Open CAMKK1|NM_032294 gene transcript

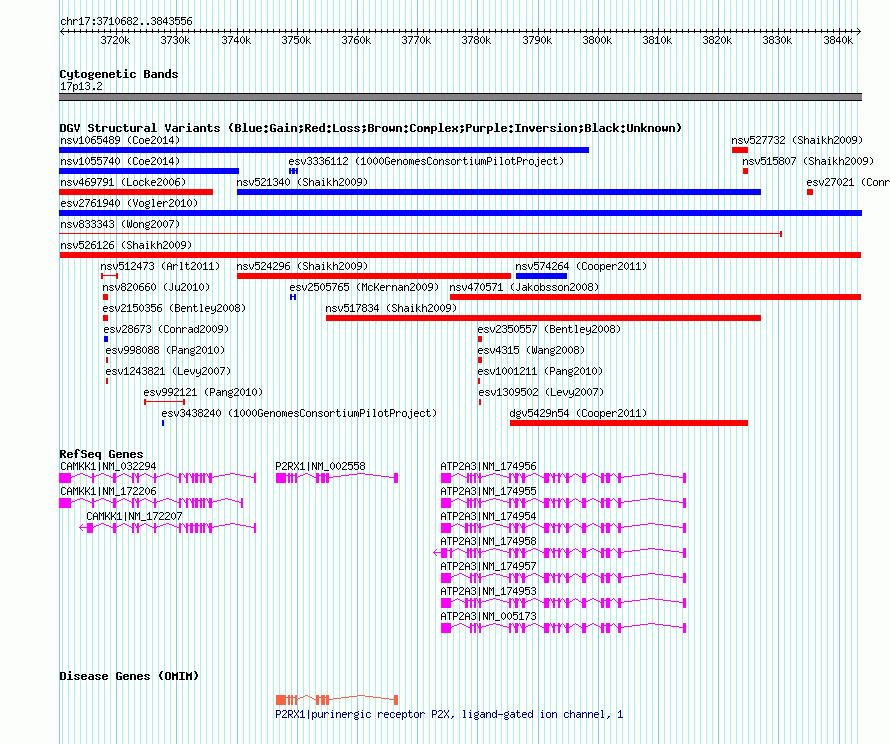(x=157, y=478)
